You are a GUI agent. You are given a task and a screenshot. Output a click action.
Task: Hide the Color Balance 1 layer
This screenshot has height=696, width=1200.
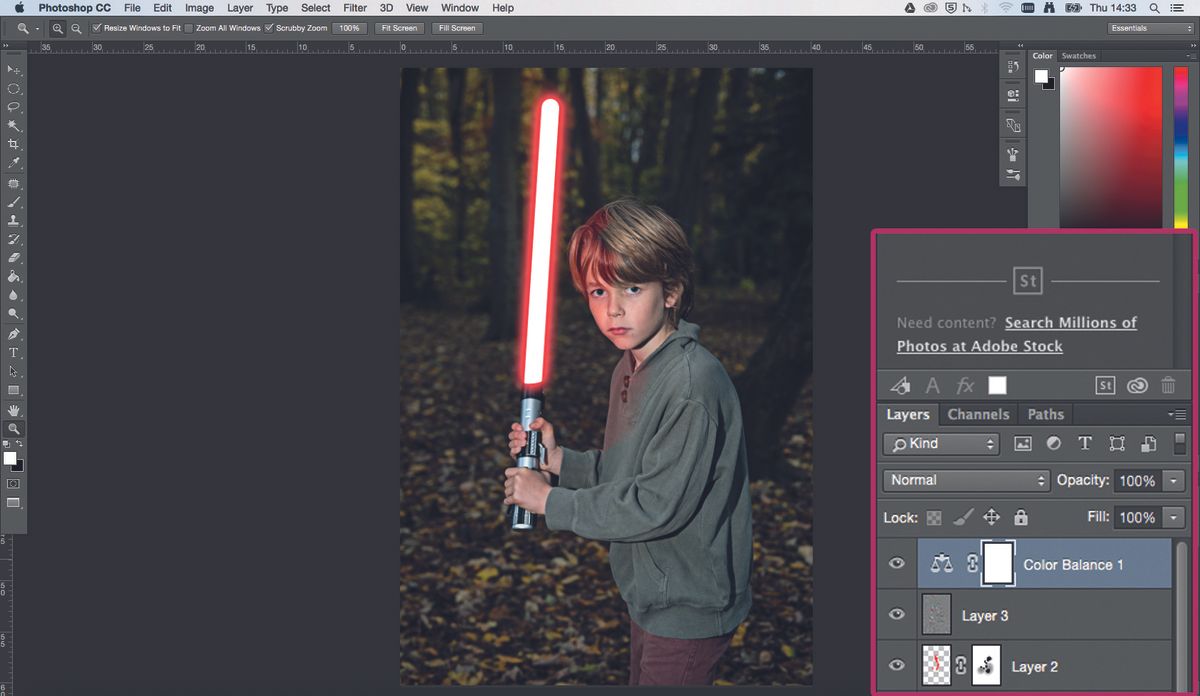(x=897, y=564)
